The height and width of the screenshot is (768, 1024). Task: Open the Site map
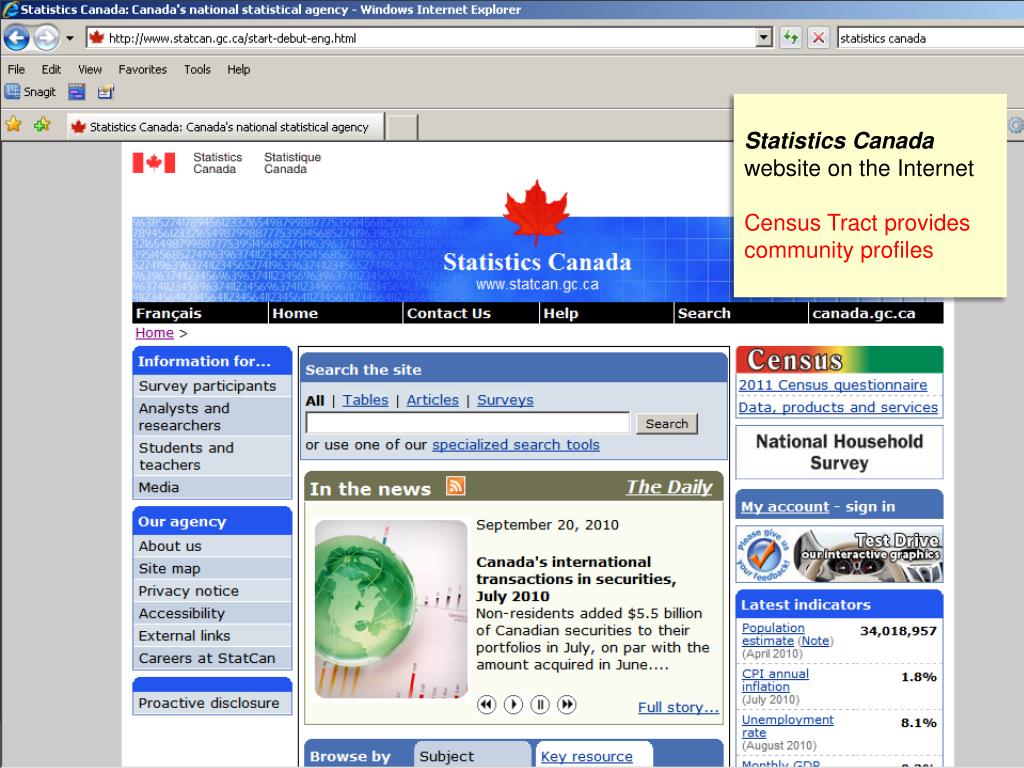169,568
